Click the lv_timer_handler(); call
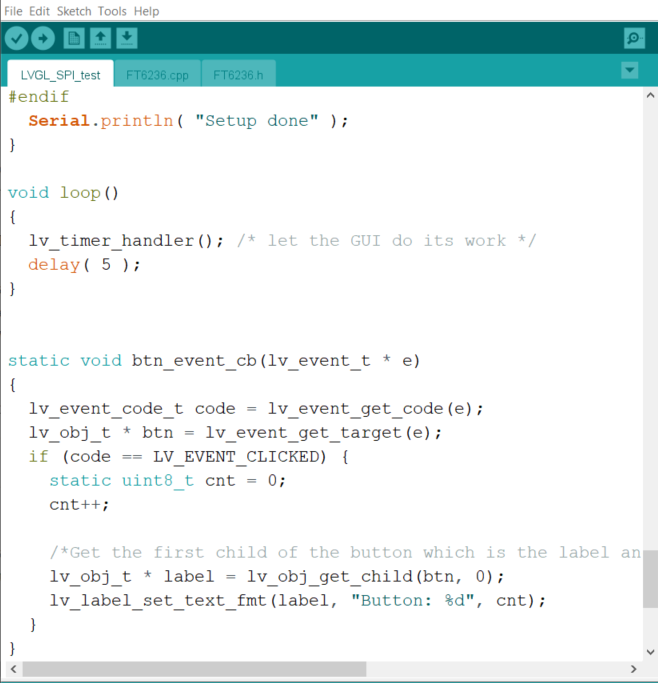Viewport: 658px width, 683px height. pyautogui.click(x=126, y=240)
